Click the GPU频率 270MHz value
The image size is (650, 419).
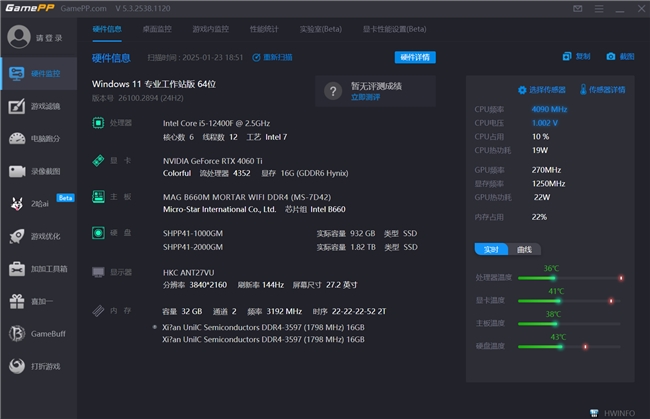coord(546,170)
